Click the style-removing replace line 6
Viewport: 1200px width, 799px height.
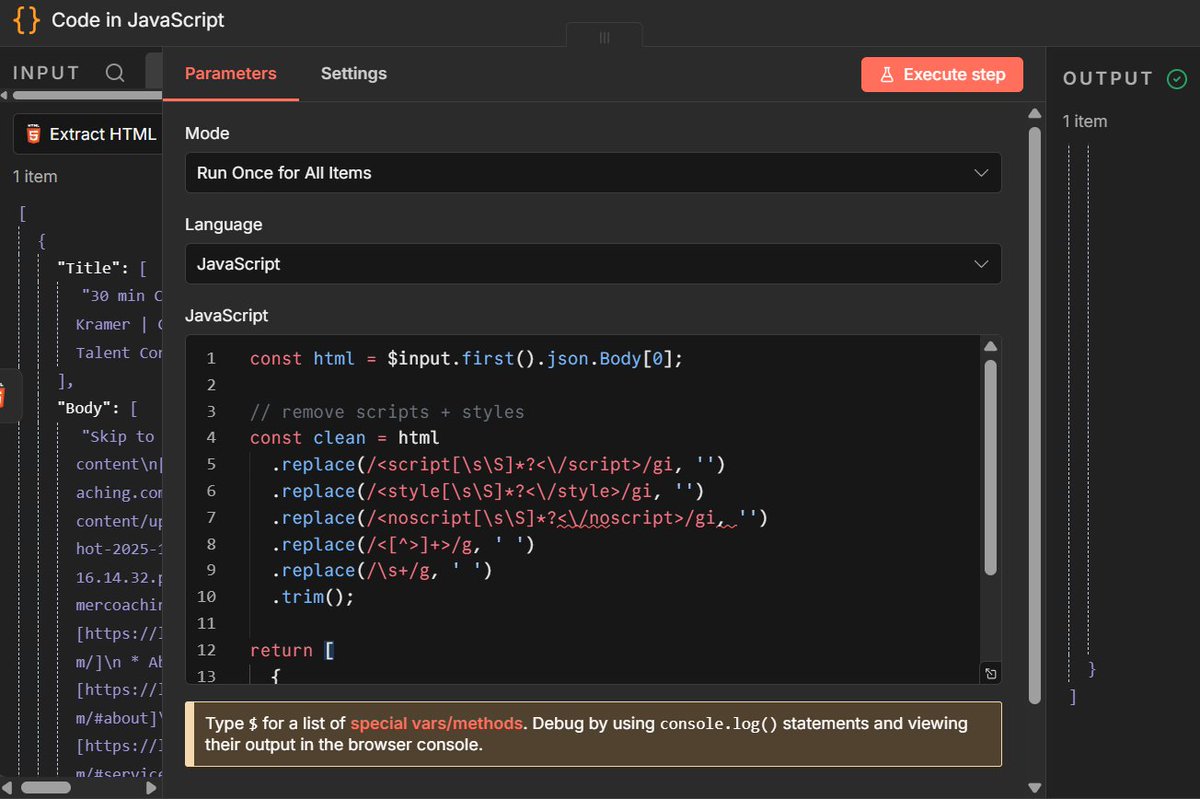coord(488,491)
